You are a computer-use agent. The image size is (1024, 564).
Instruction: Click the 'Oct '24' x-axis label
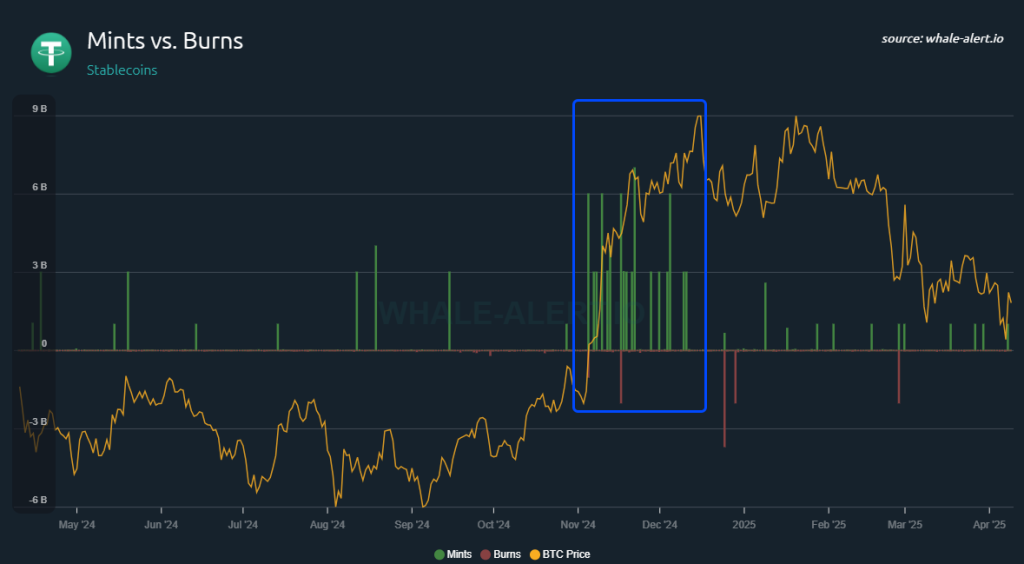(x=494, y=525)
